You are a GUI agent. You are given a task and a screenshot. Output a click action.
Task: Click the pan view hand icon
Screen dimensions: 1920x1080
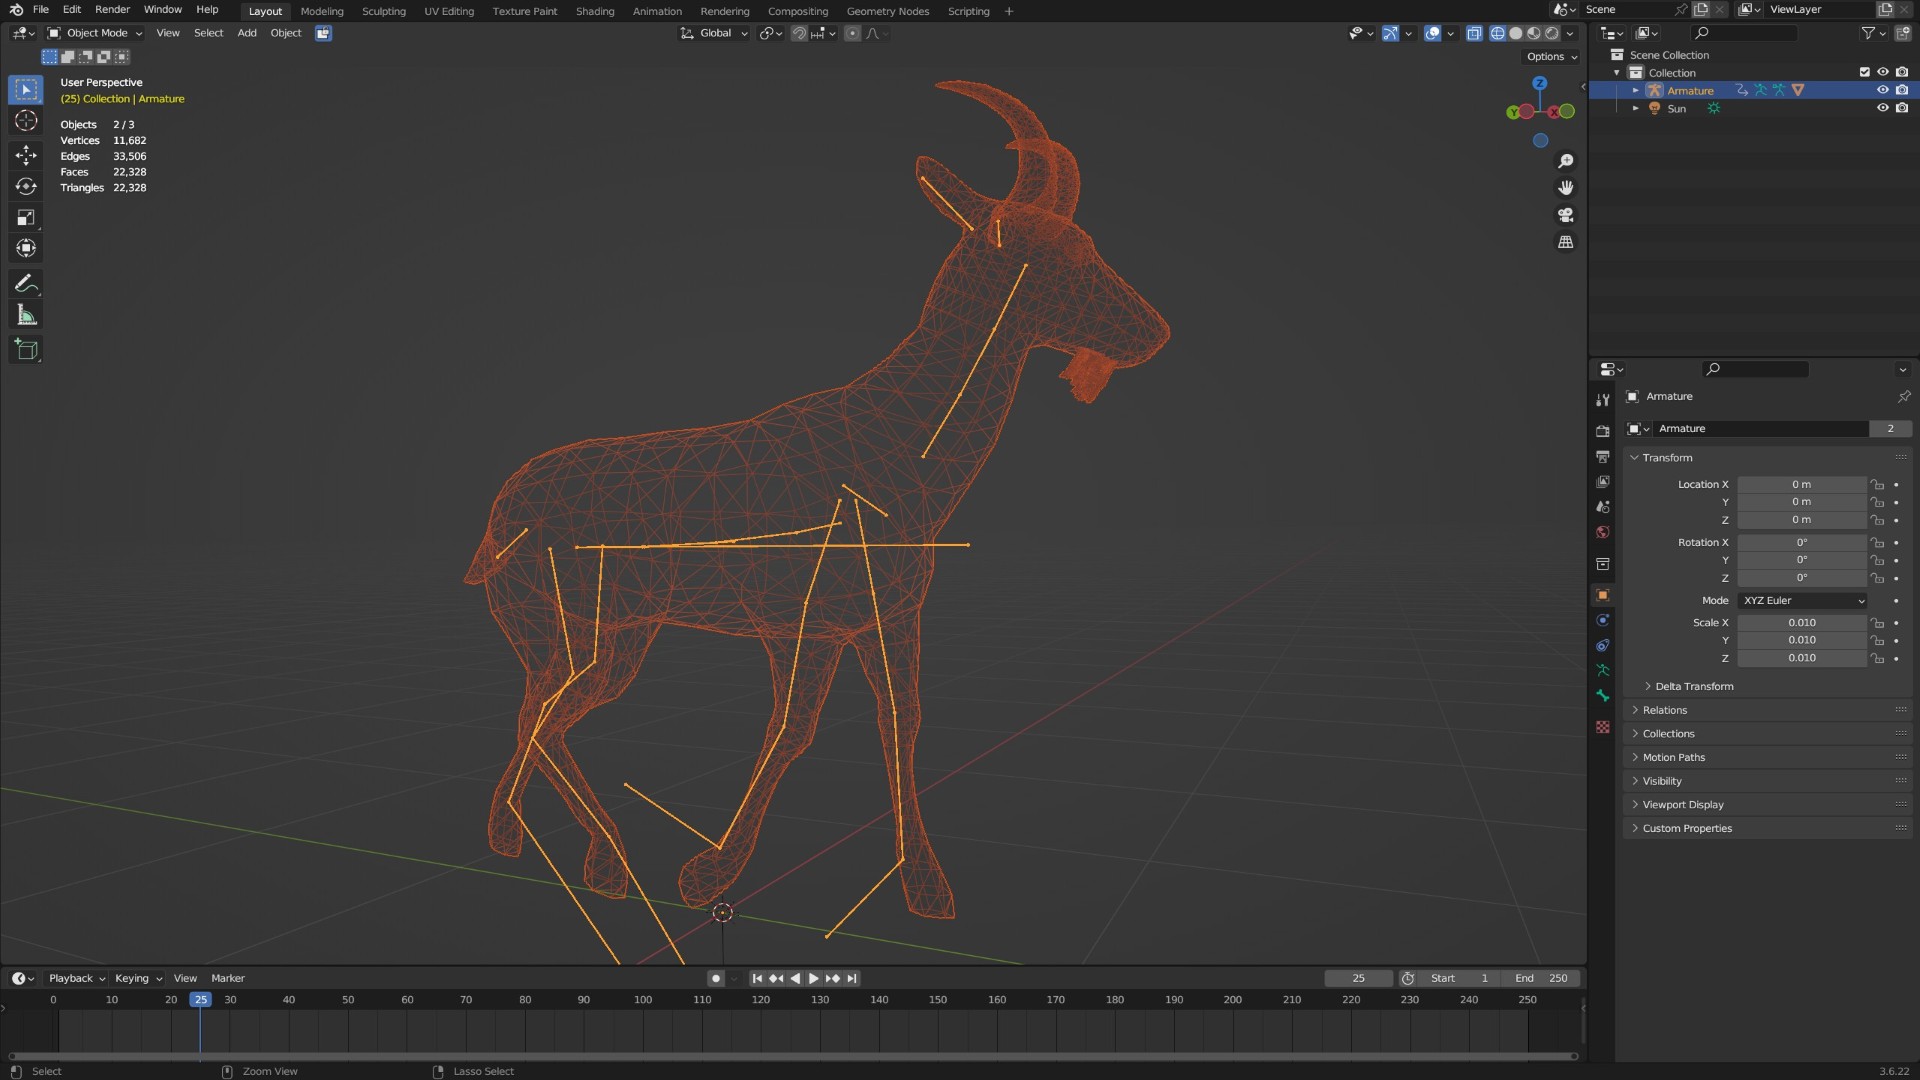click(x=1566, y=188)
